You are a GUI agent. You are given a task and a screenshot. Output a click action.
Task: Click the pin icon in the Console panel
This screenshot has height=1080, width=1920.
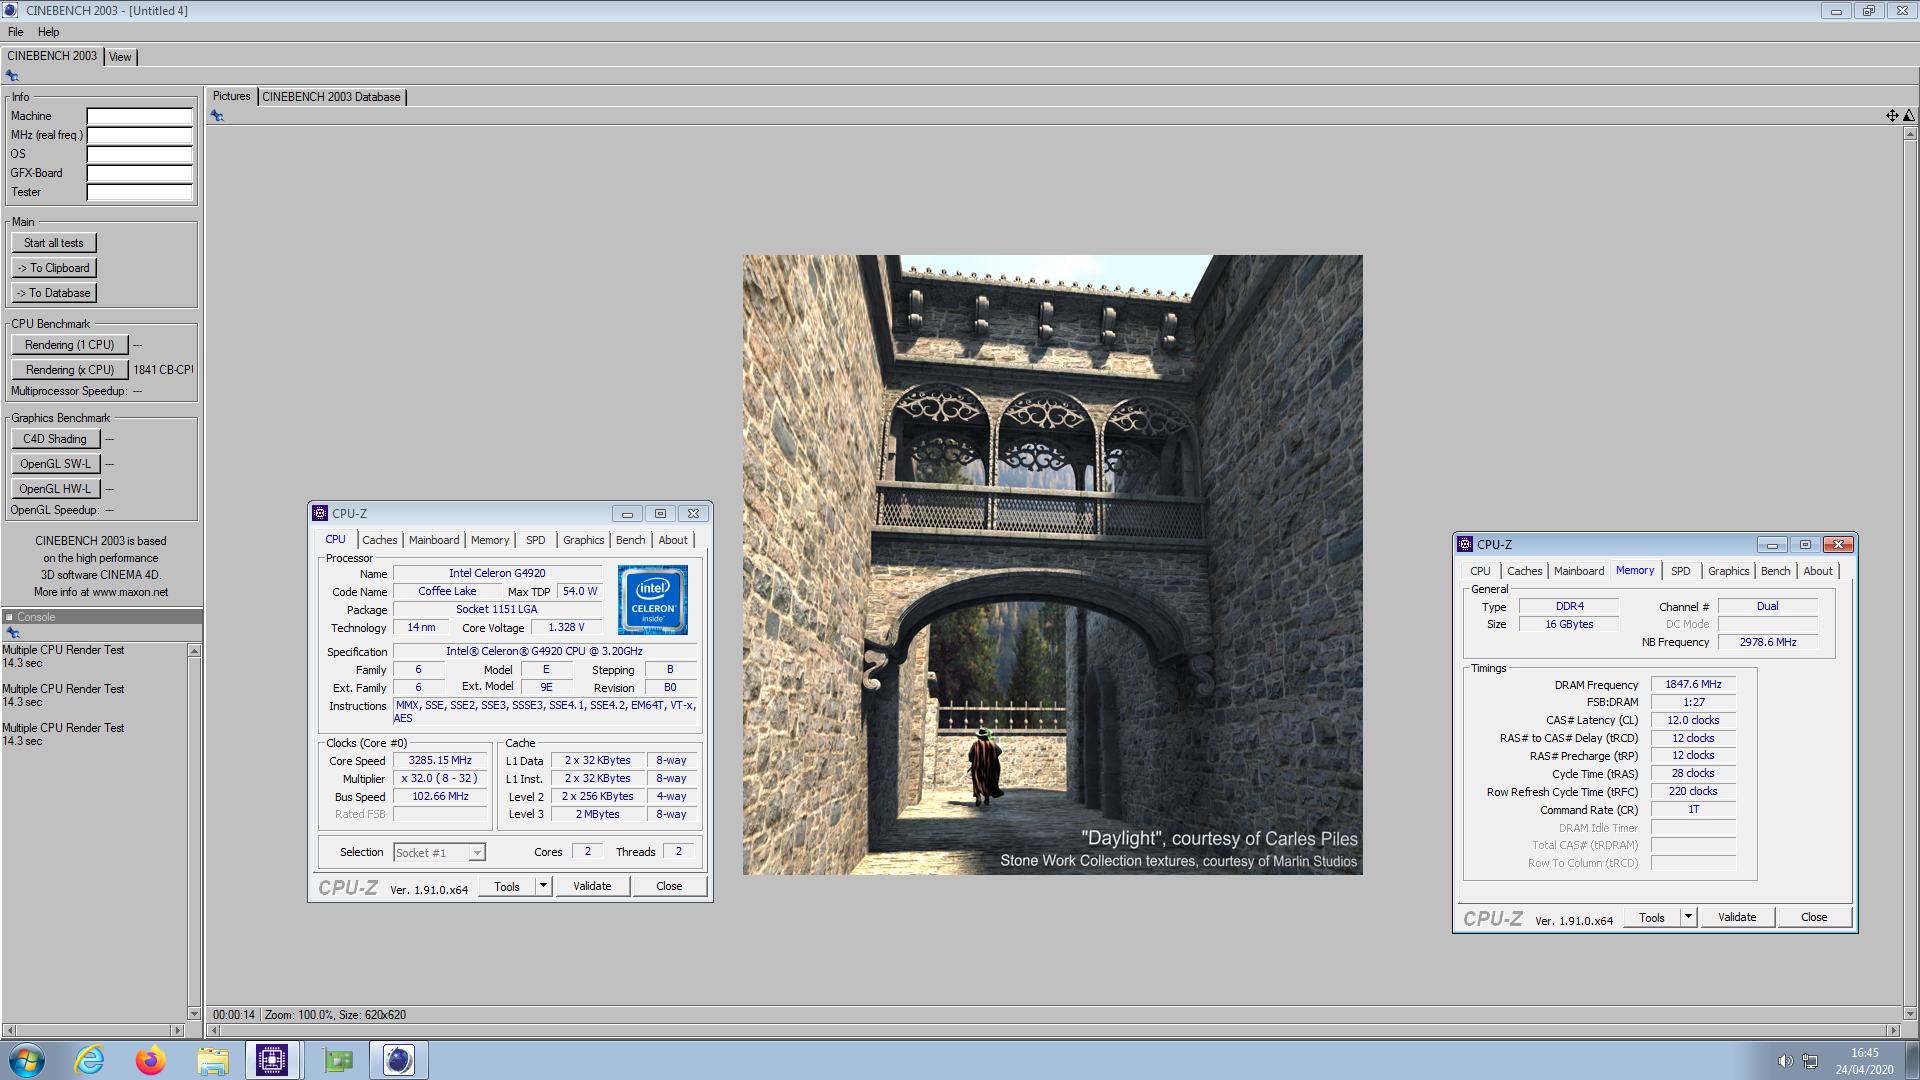[x=12, y=633]
